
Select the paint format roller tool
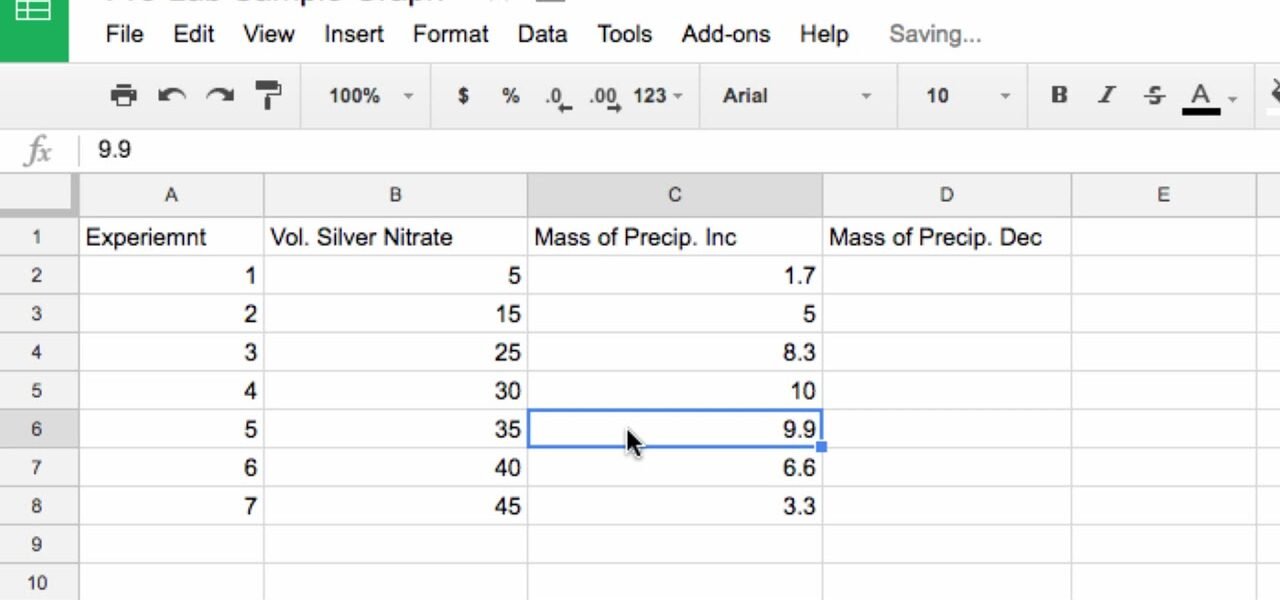268,96
